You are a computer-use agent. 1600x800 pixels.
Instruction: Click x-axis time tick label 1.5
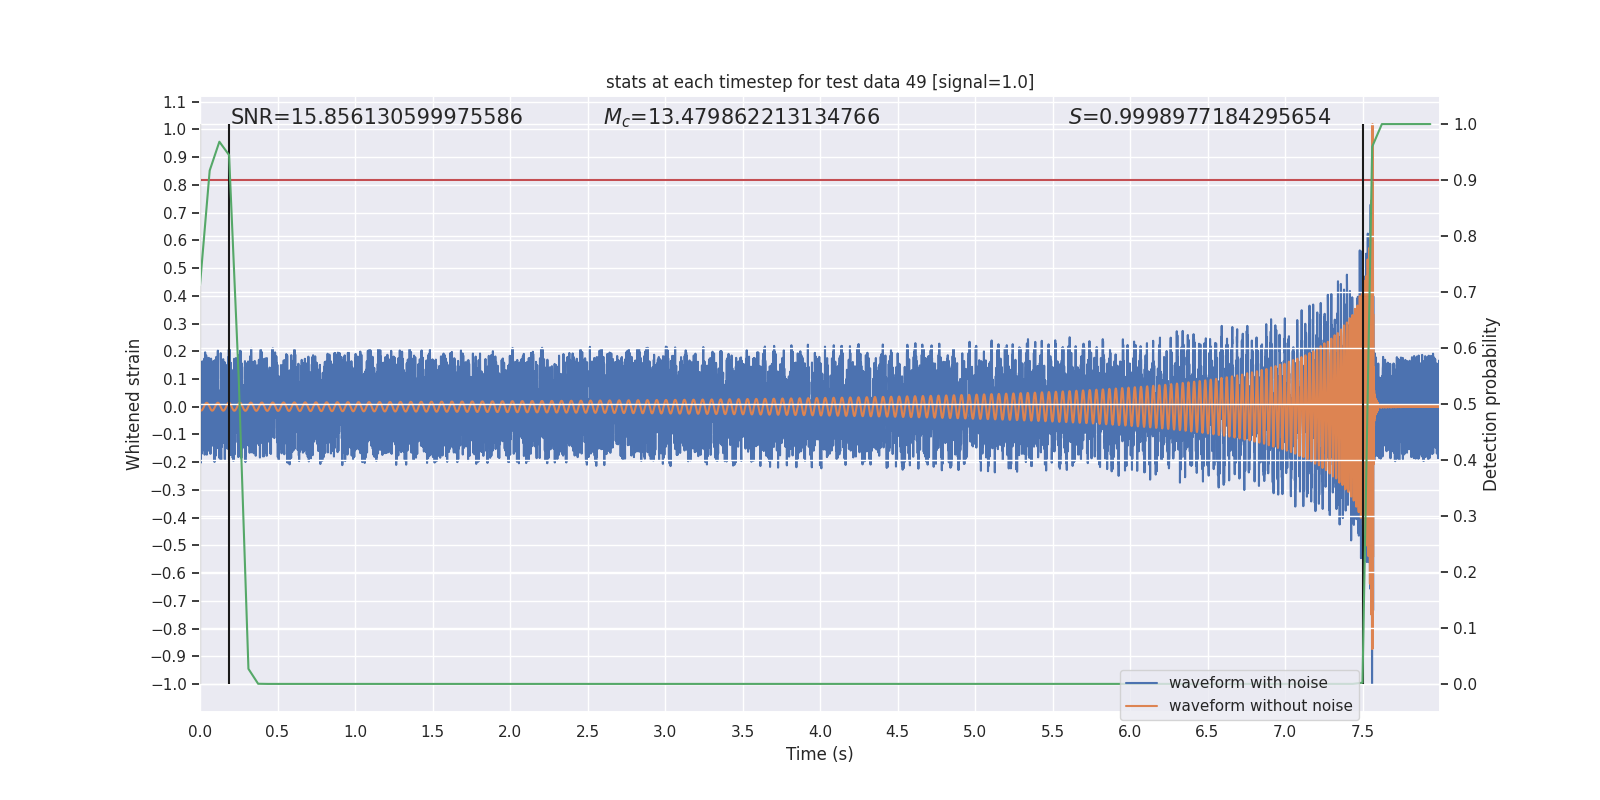[432, 732]
